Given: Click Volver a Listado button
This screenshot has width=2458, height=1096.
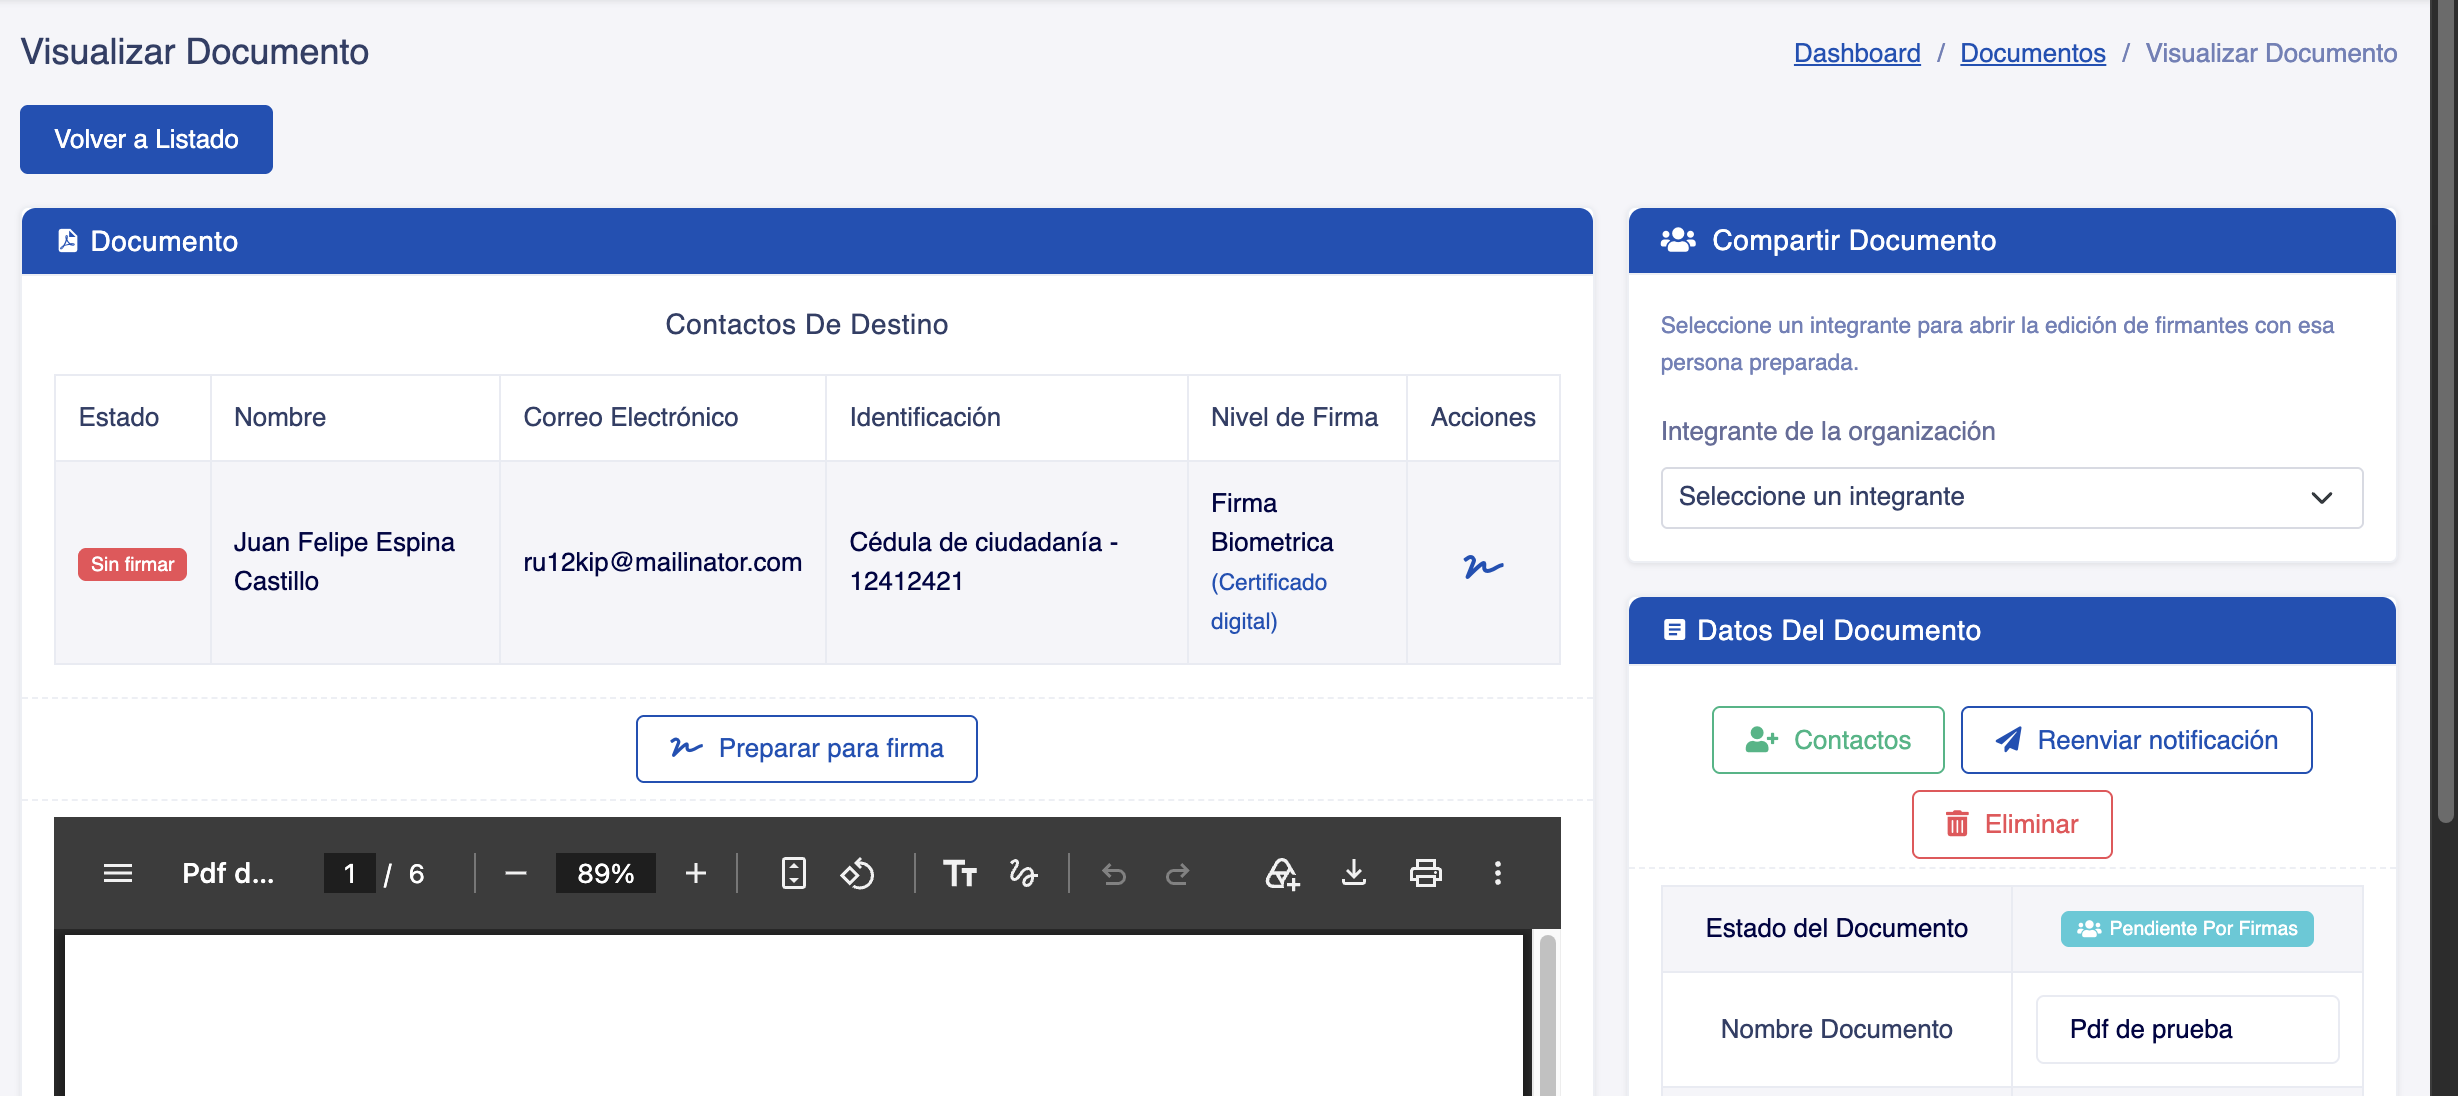Looking at the screenshot, I should 146,139.
